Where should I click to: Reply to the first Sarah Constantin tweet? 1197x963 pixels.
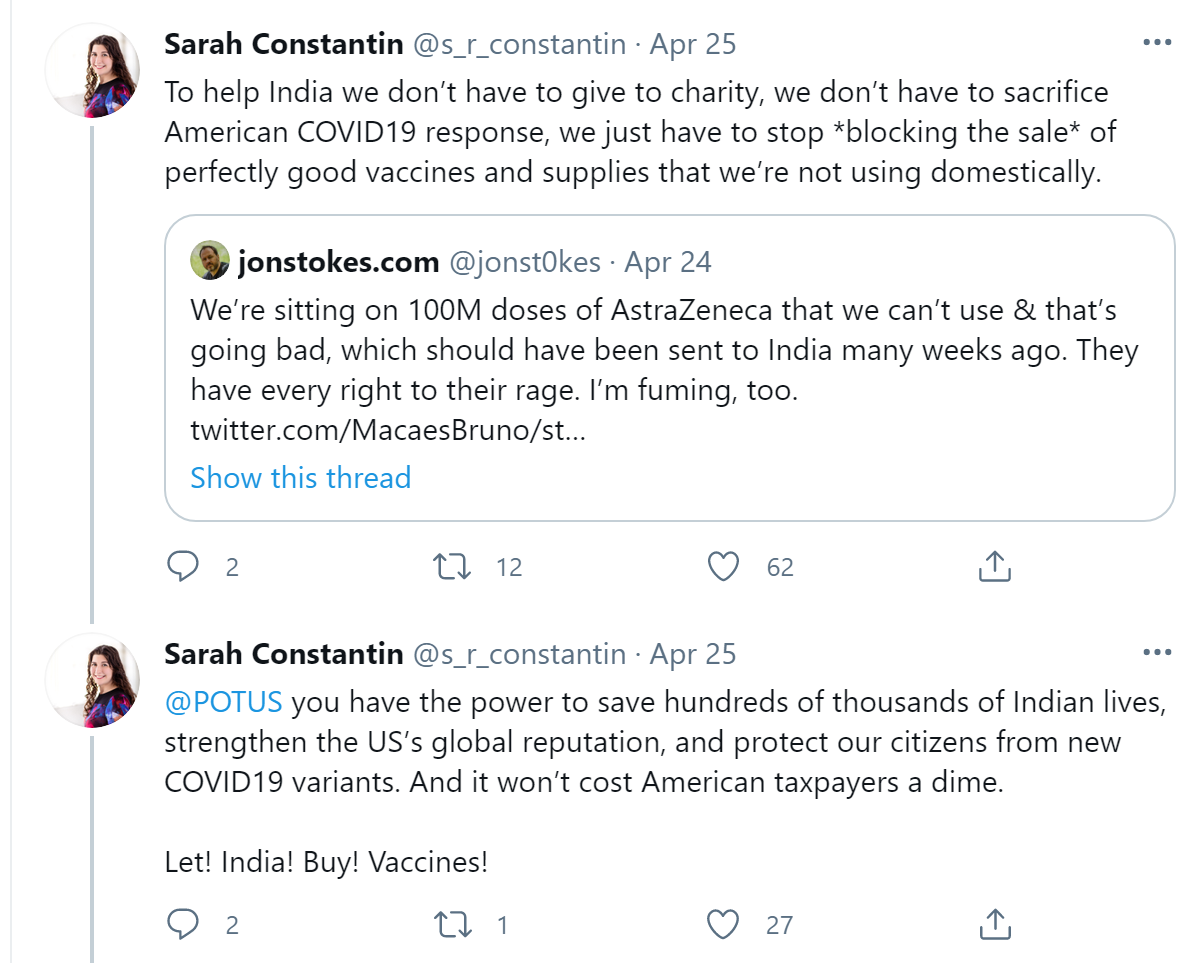[x=183, y=567]
